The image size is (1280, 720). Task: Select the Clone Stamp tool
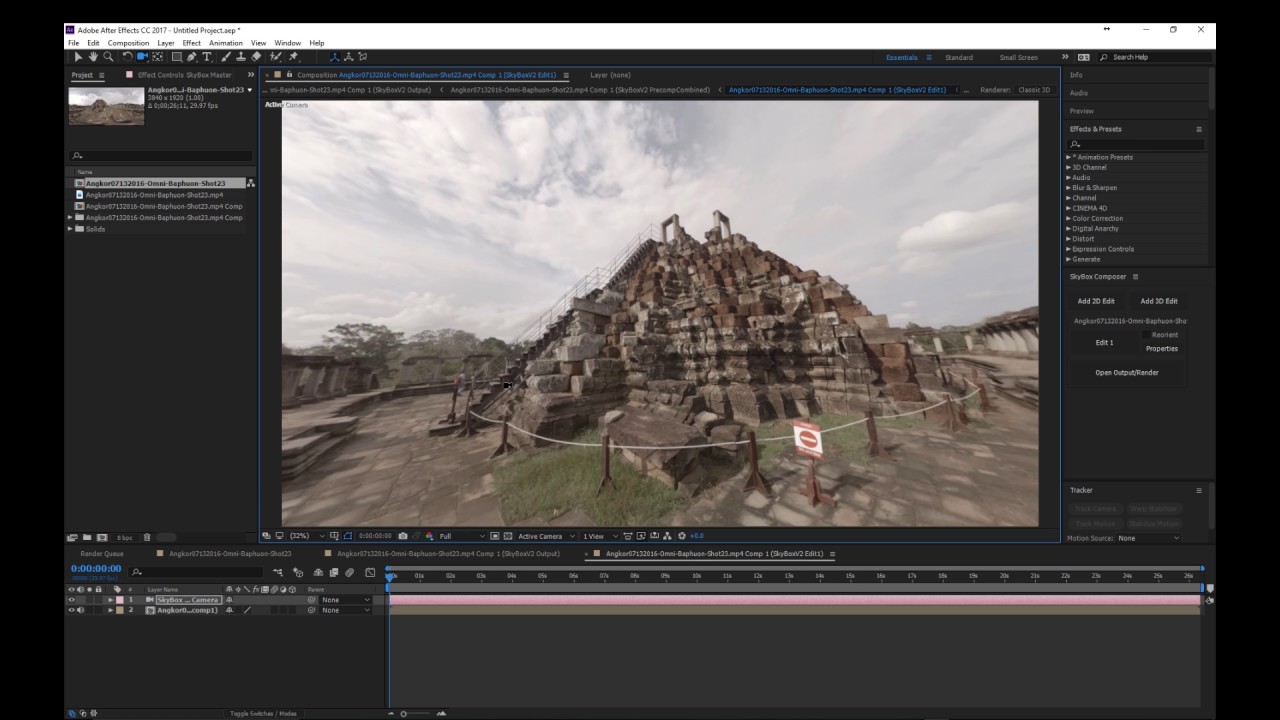pyautogui.click(x=241, y=57)
